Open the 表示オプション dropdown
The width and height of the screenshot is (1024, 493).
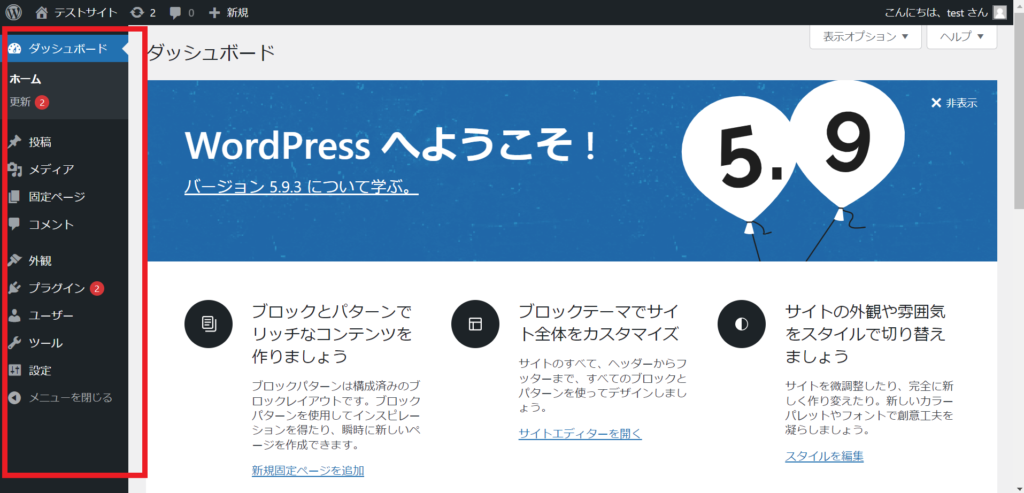point(865,37)
